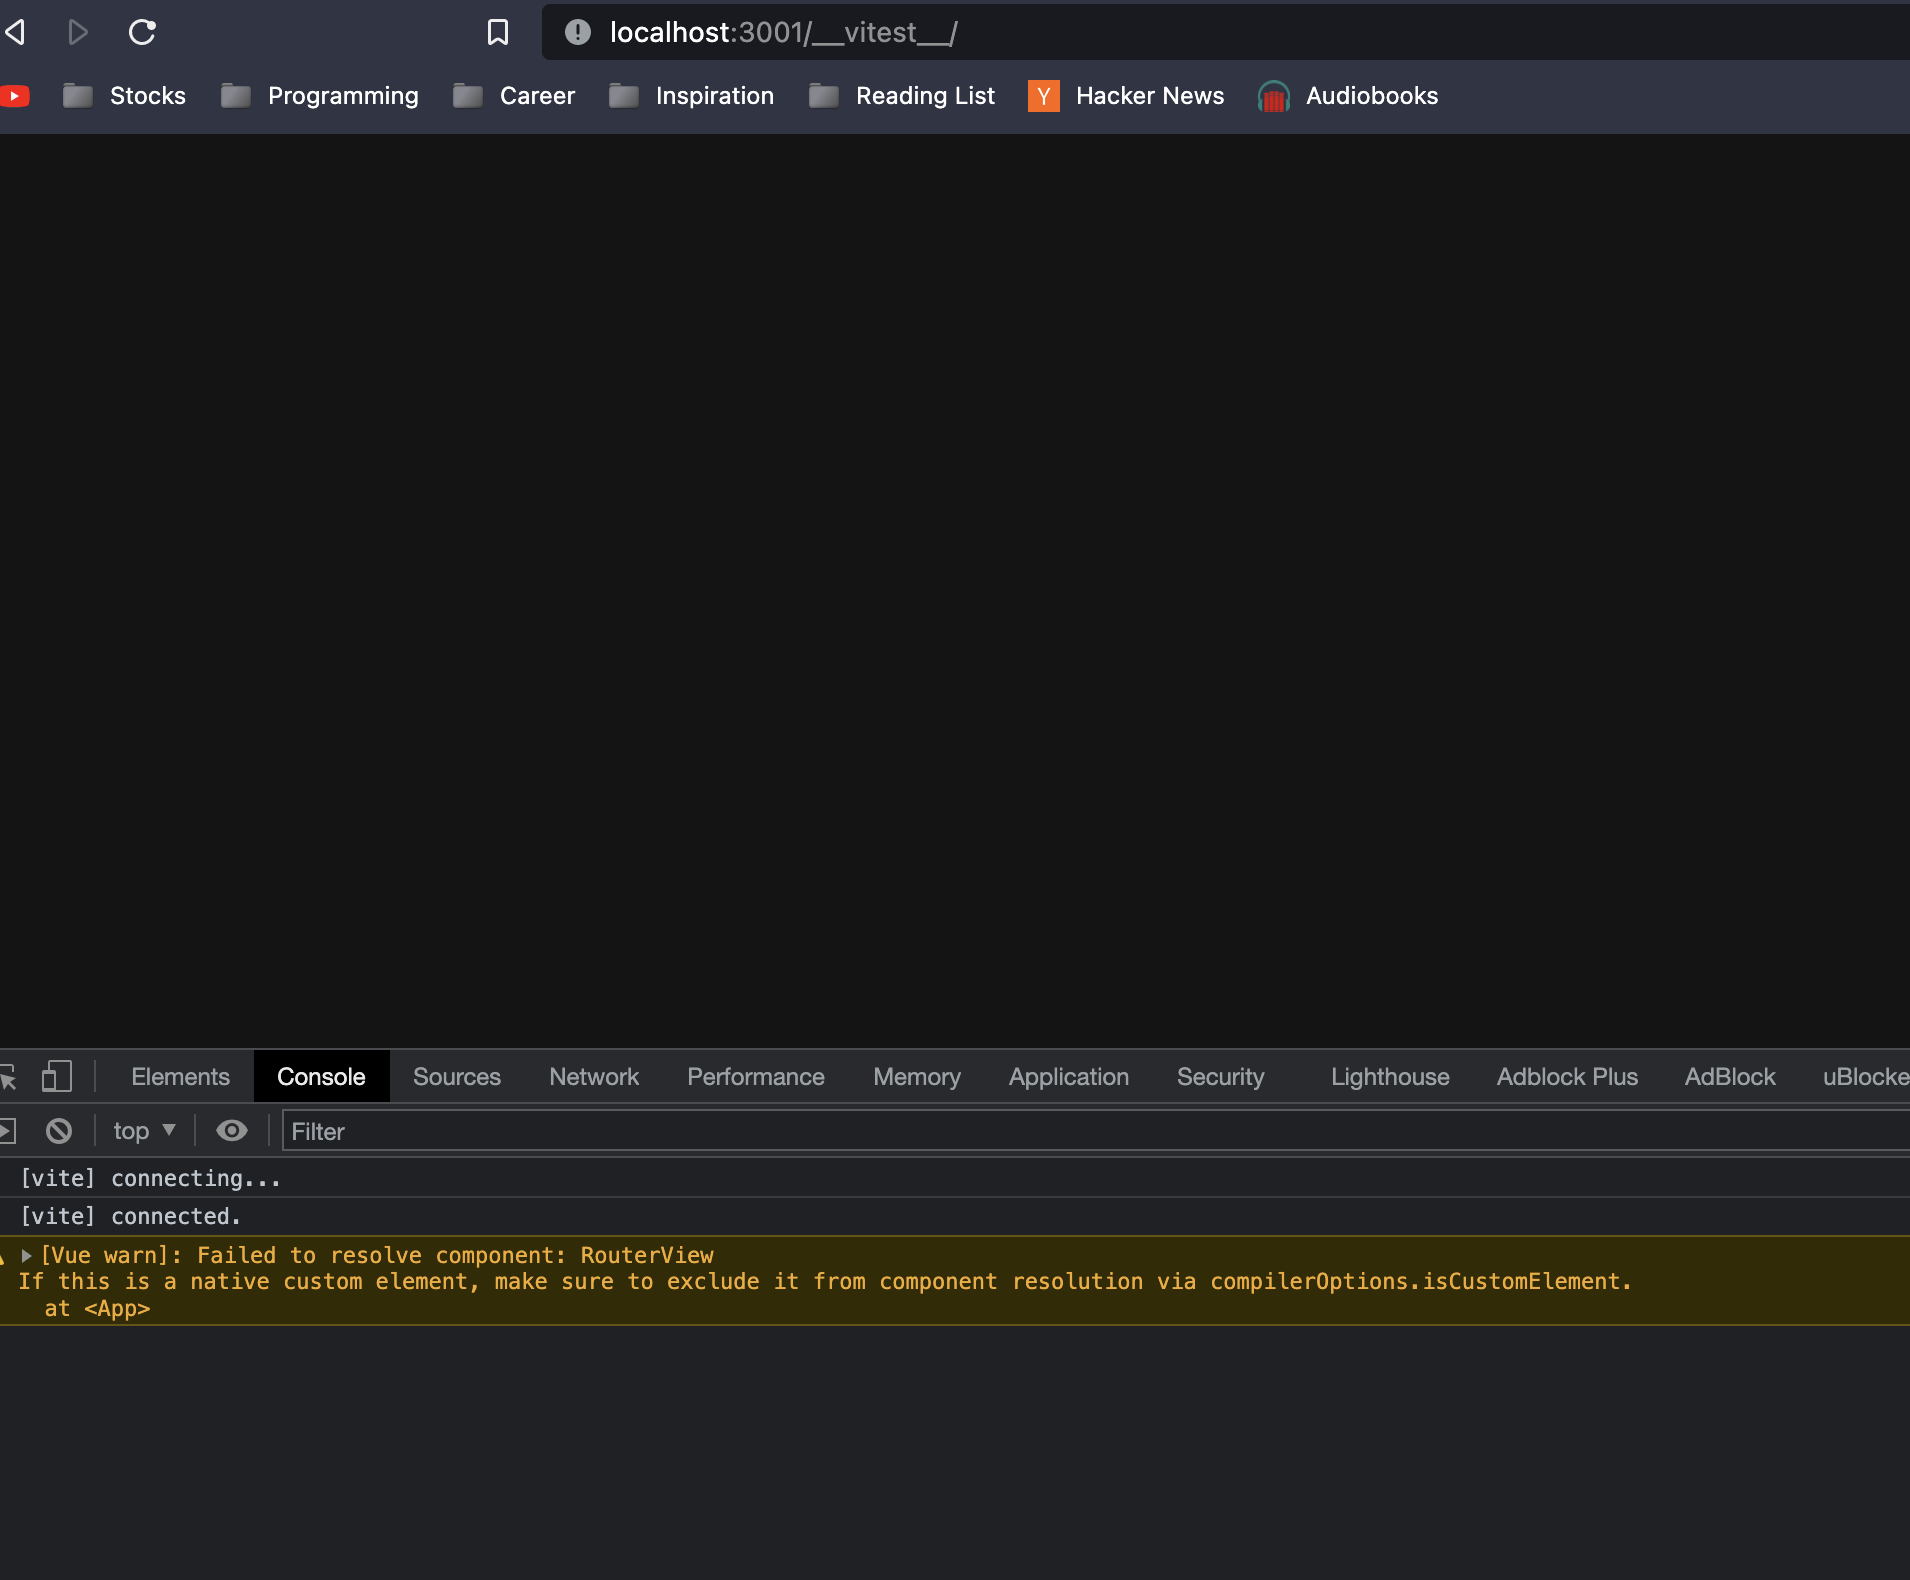Select the Console tab

point(321,1077)
